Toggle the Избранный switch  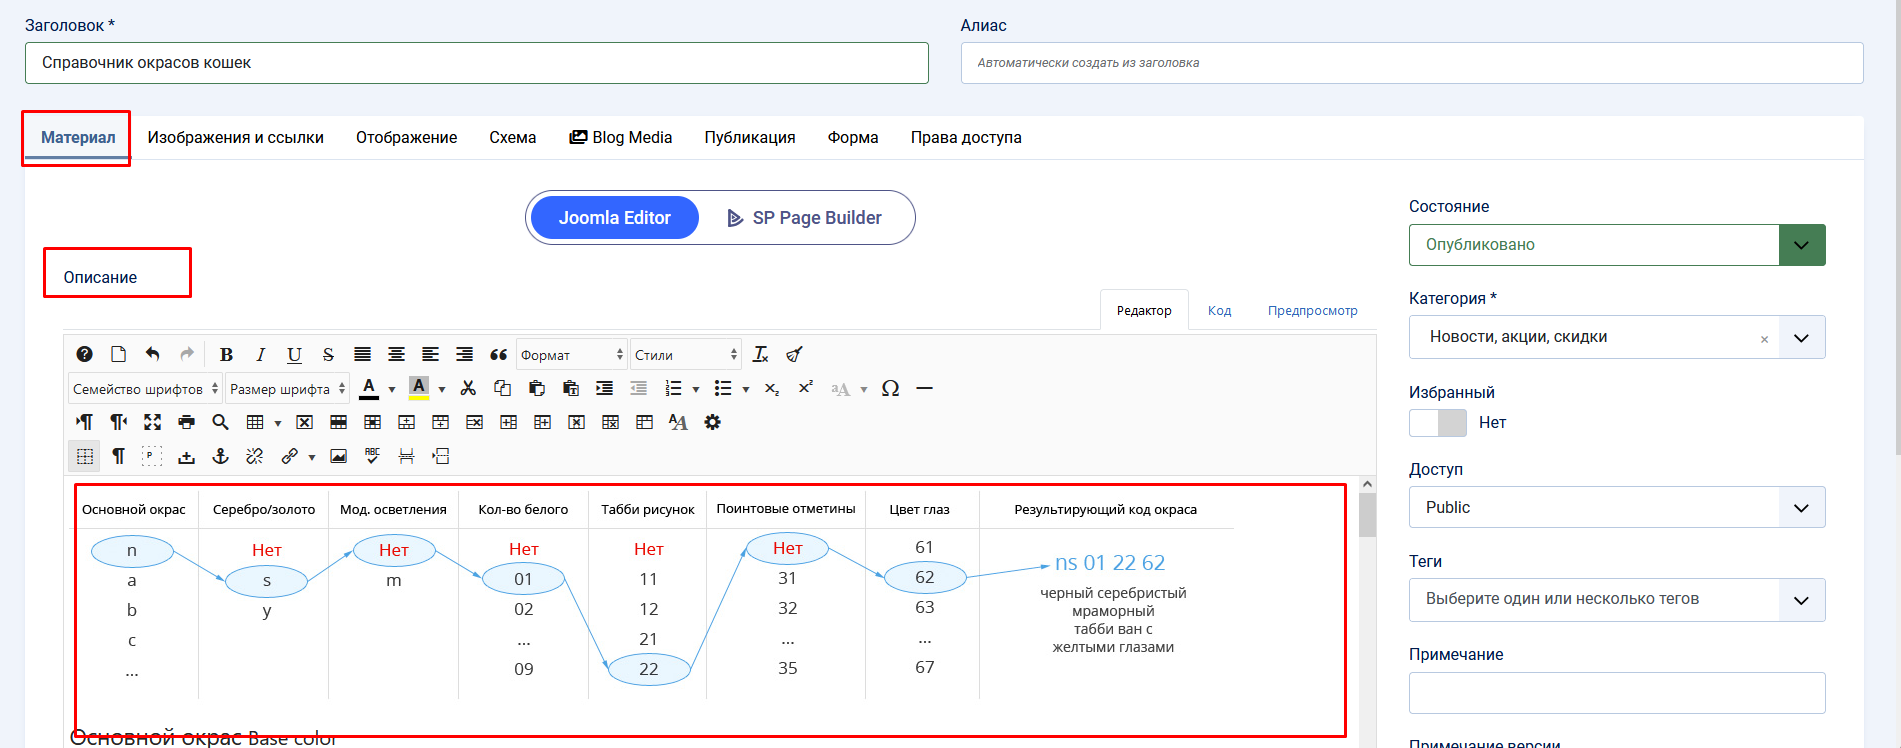[1438, 423]
